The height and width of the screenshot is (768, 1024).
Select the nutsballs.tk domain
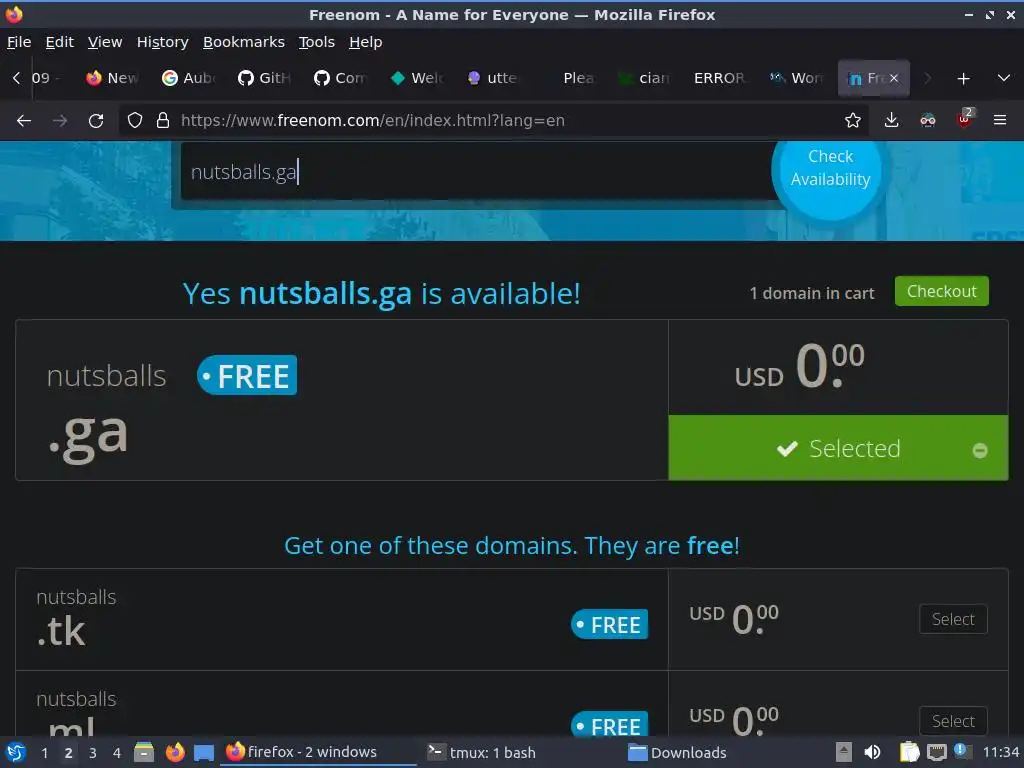tap(953, 619)
